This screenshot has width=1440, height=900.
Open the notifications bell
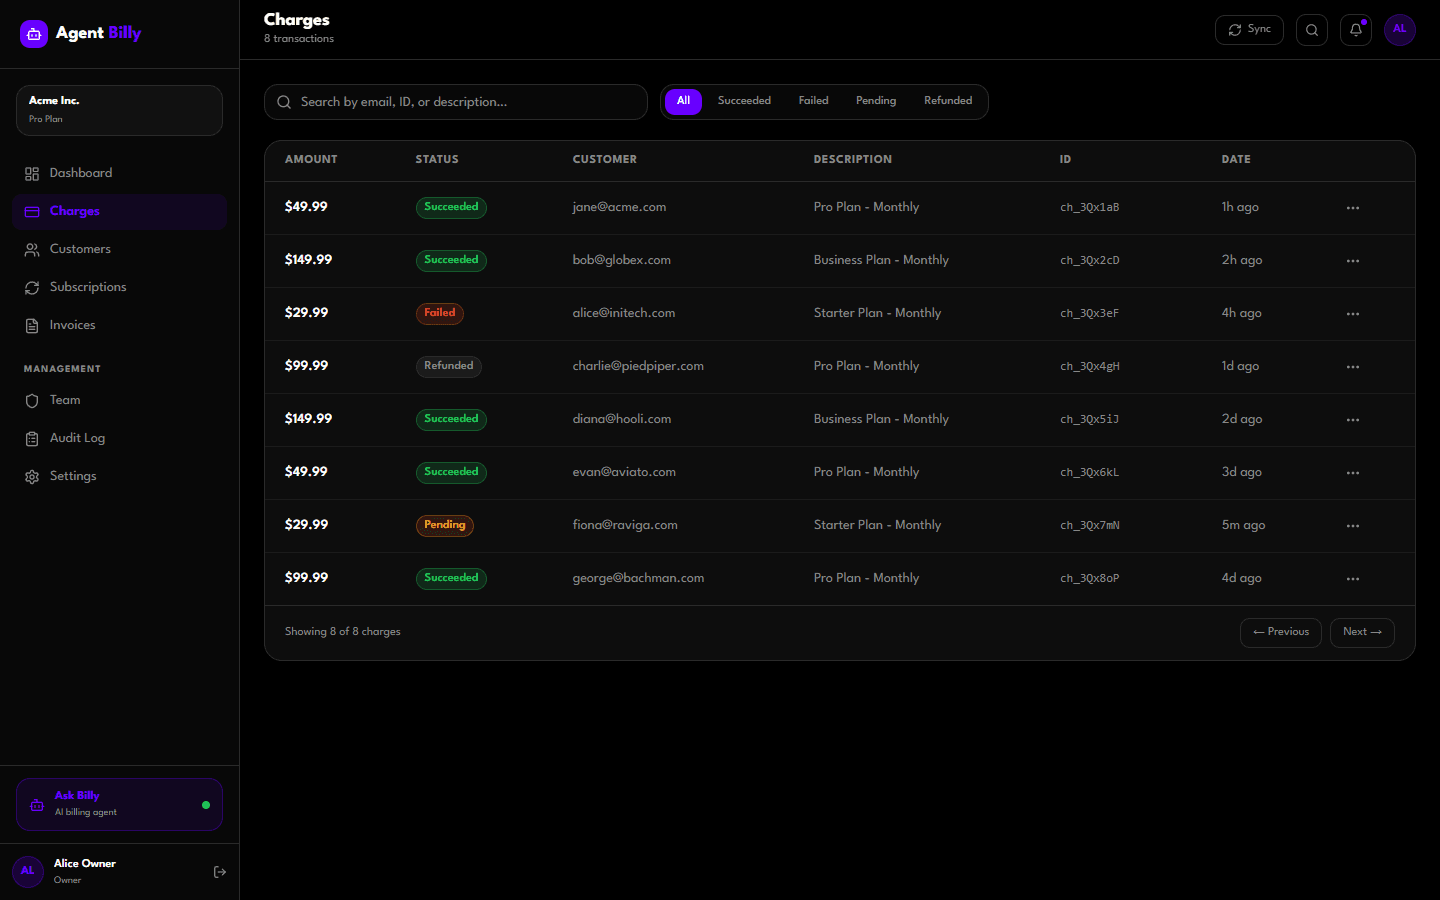coord(1355,30)
